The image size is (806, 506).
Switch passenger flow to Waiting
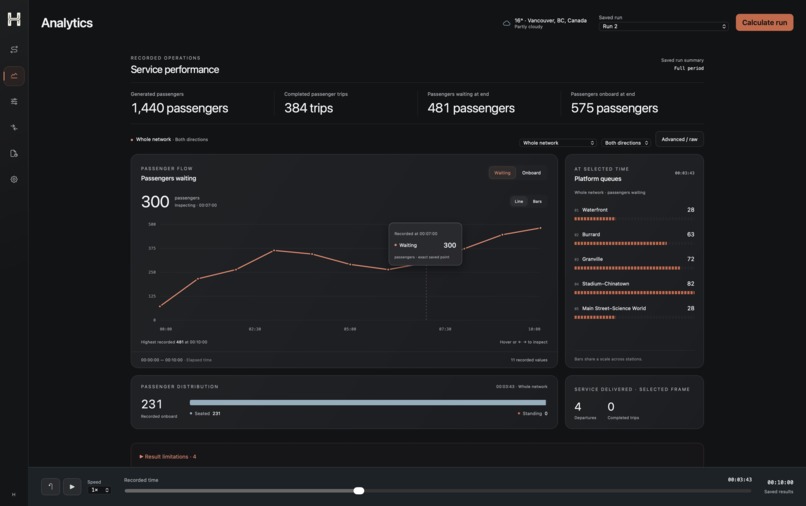tap(502, 173)
